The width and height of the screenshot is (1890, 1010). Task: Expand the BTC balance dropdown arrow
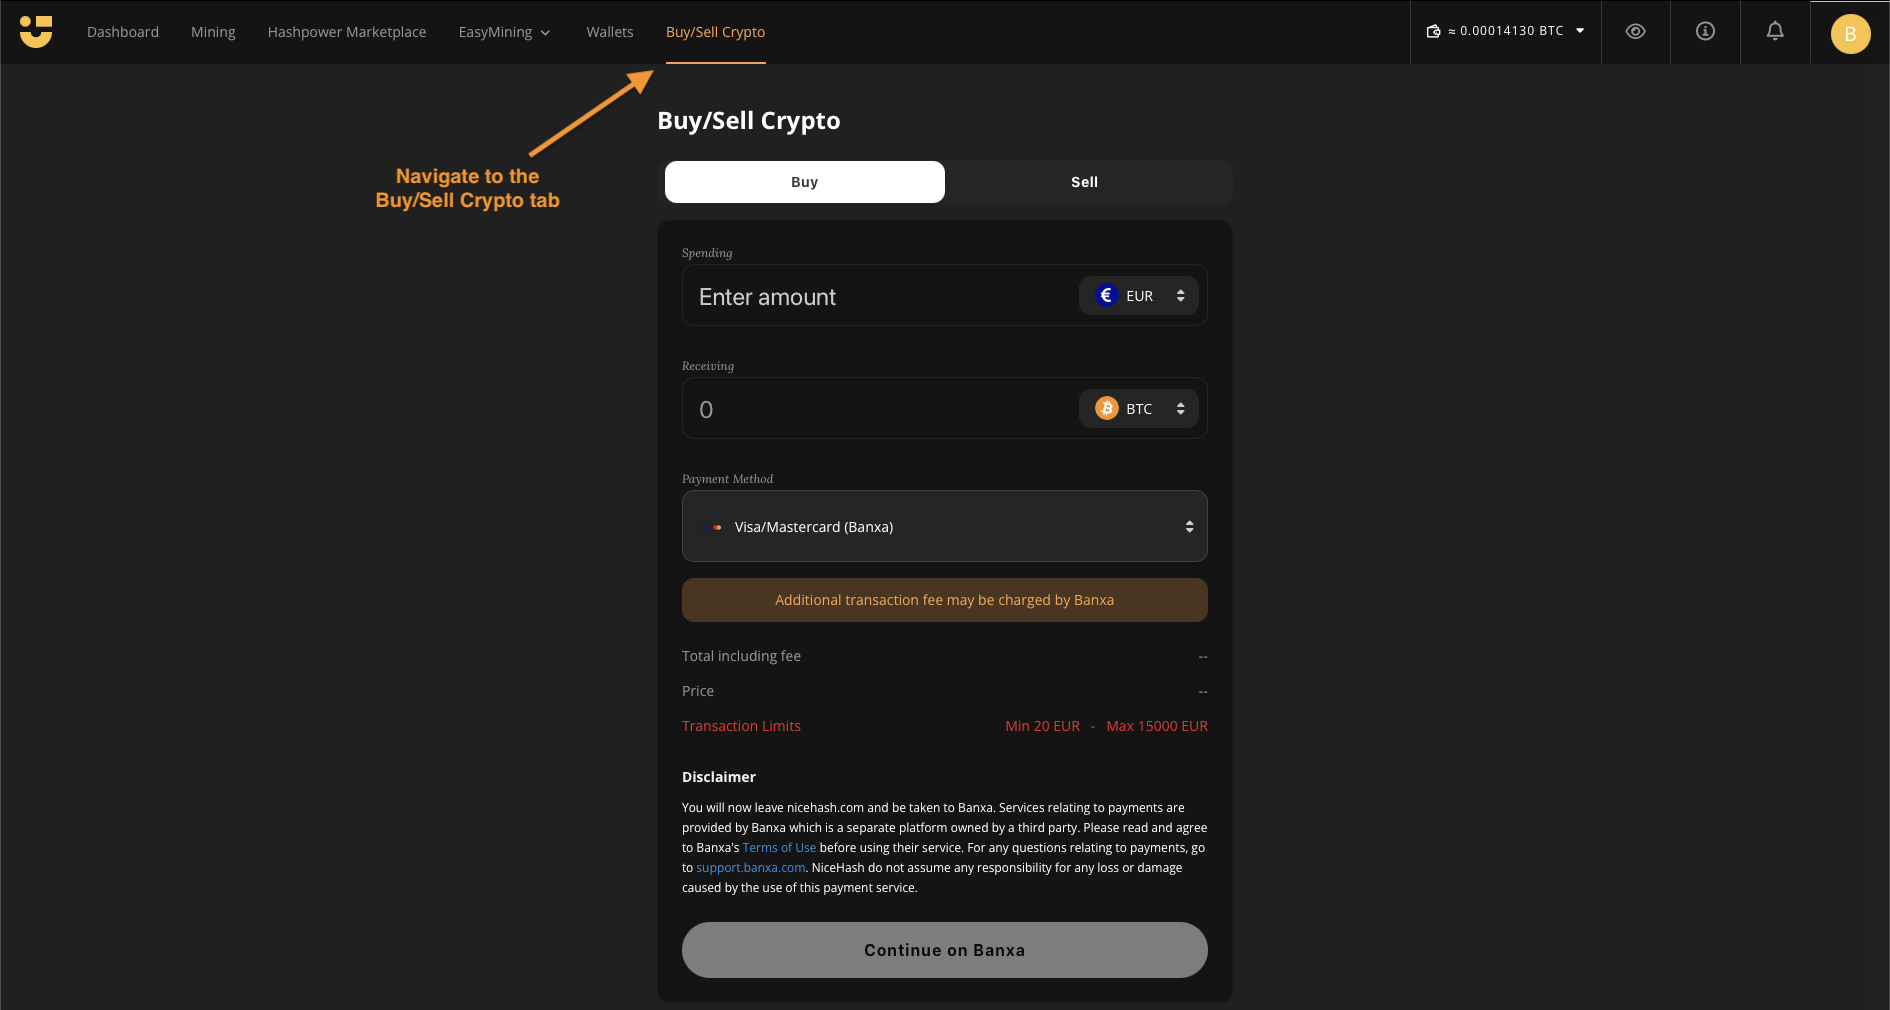click(1580, 31)
